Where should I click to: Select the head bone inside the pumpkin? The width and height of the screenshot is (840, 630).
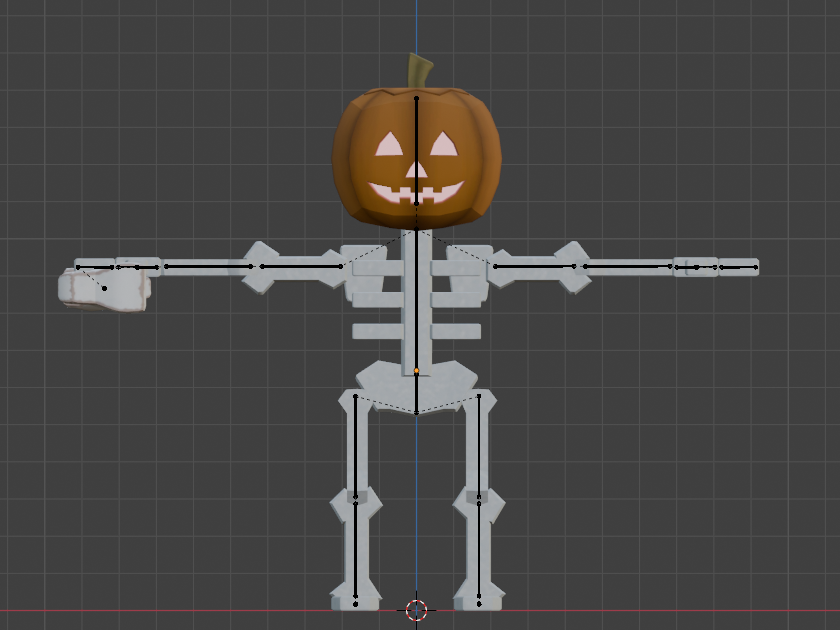tap(416, 151)
